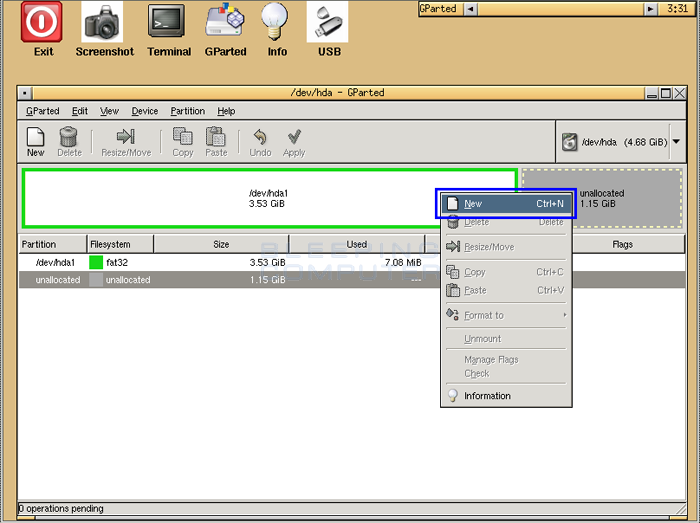Open the Device menu
Viewport: 700px width, 523px height.
(145, 111)
